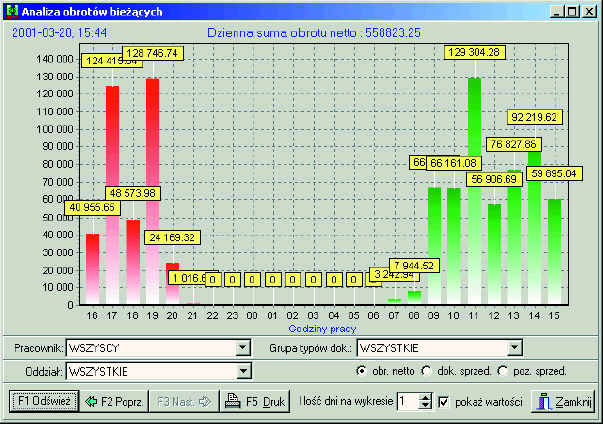Click F2 Poprz previous arrow button
This screenshot has height=424, width=603.
pyautogui.click(x=112, y=402)
